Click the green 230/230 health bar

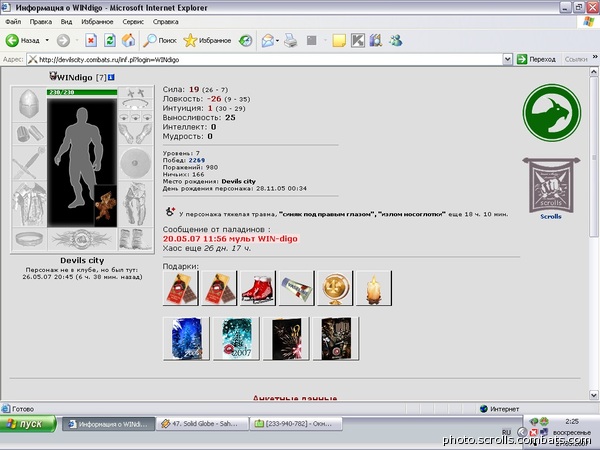click(x=82, y=92)
